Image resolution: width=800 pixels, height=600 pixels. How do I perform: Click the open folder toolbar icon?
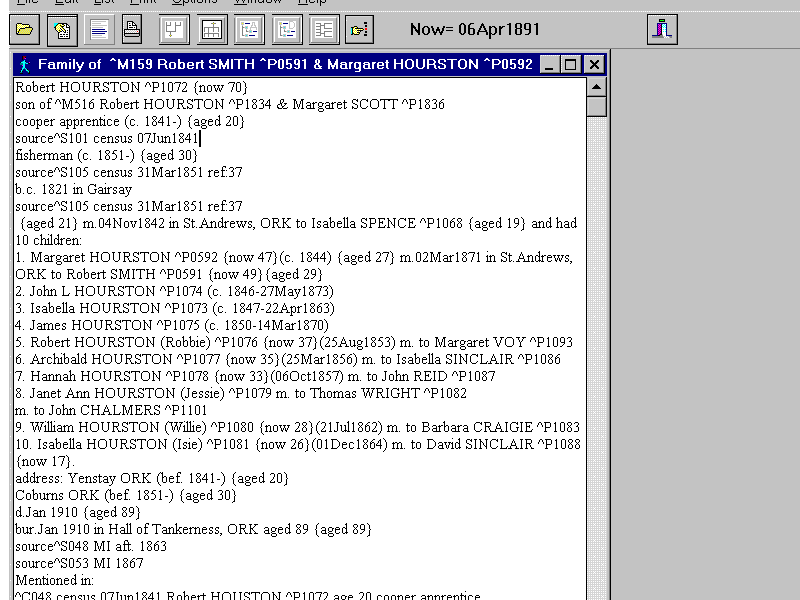point(25,30)
